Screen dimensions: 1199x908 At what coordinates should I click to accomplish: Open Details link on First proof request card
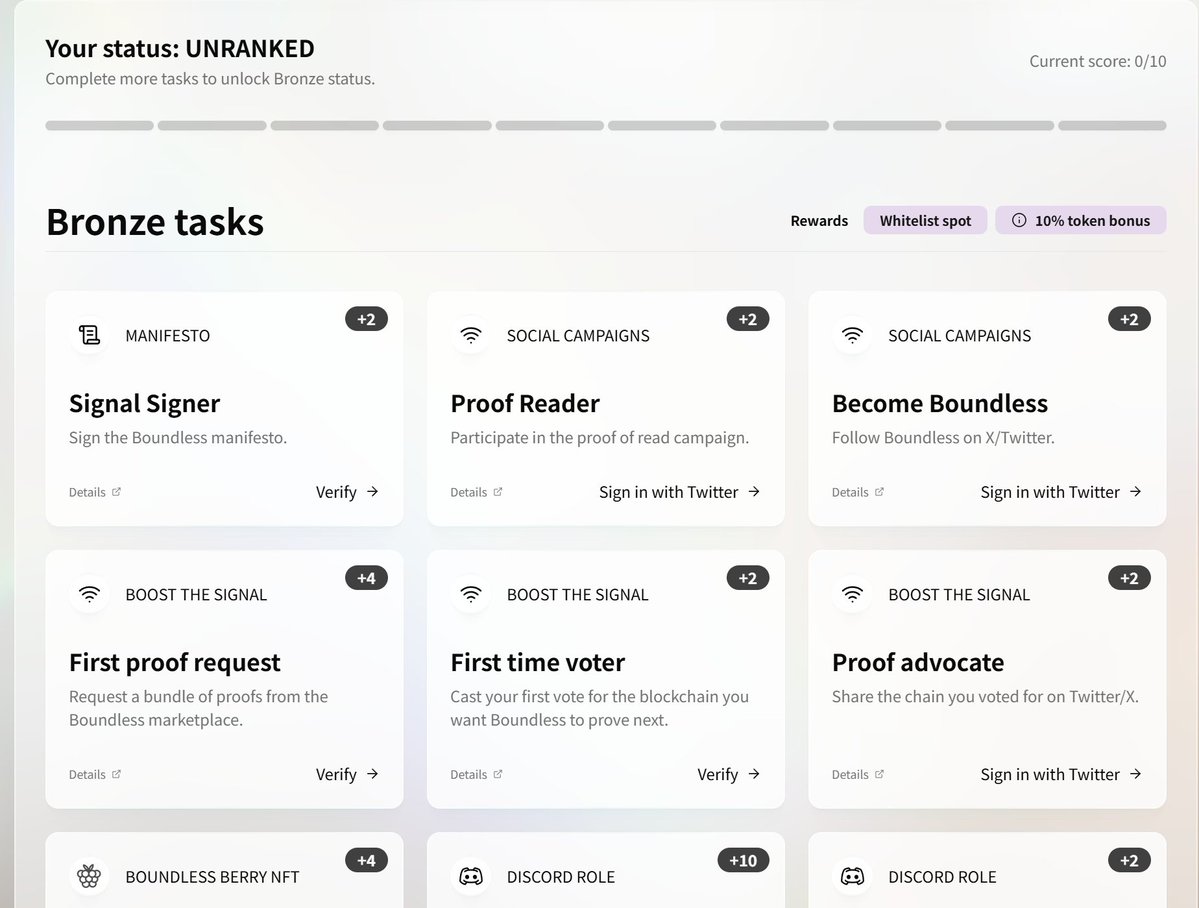(95, 774)
